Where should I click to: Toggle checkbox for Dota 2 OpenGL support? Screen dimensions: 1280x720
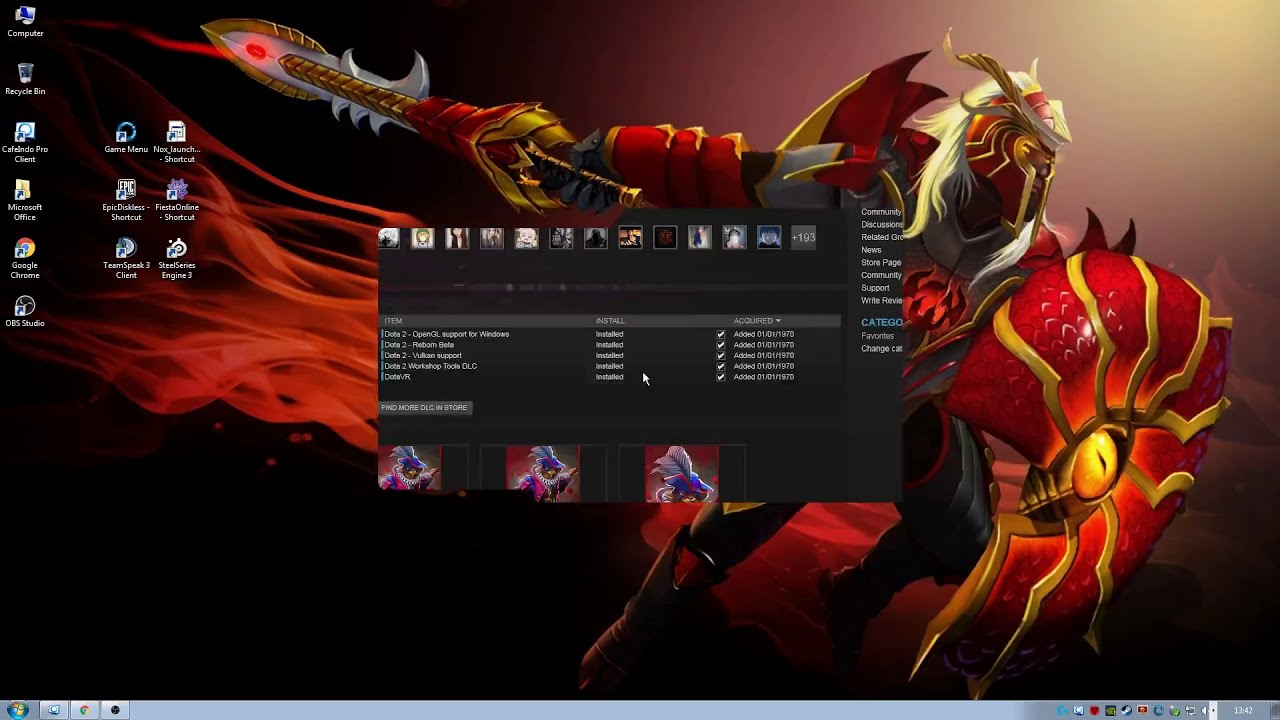(x=721, y=334)
